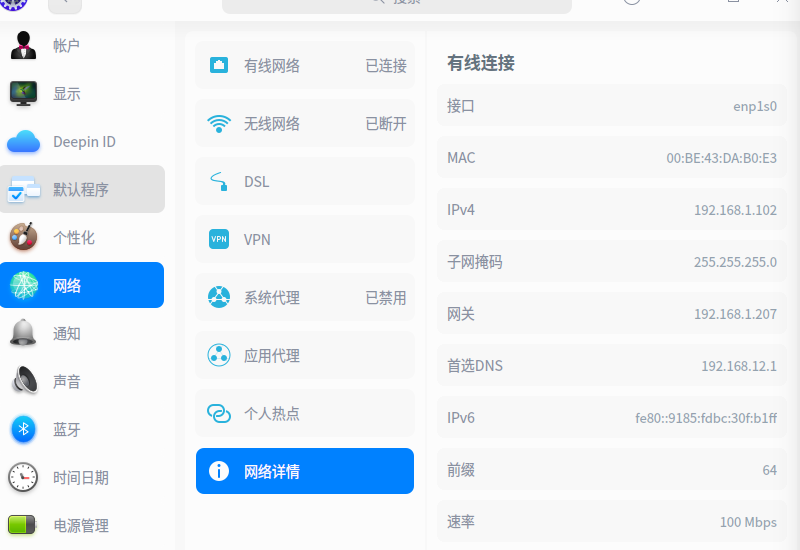Click the 系统代理 system proxy icon

click(219, 297)
